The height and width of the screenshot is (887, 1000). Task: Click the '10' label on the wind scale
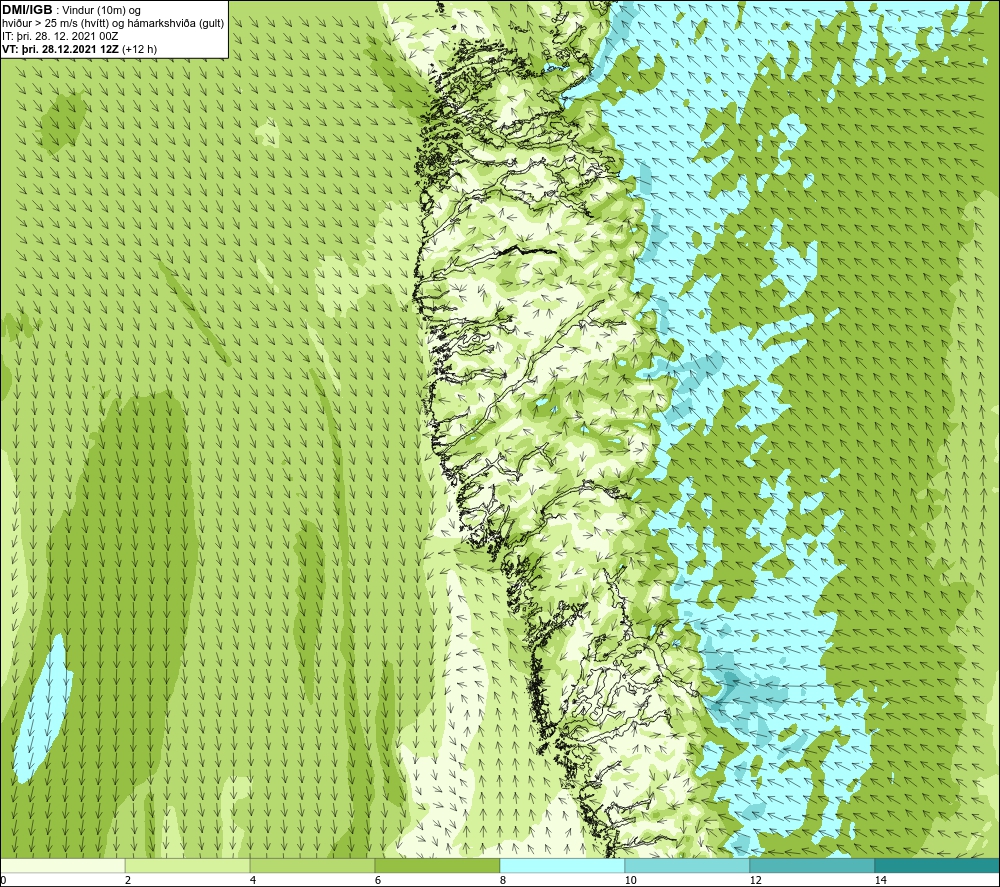(x=630, y=880)
